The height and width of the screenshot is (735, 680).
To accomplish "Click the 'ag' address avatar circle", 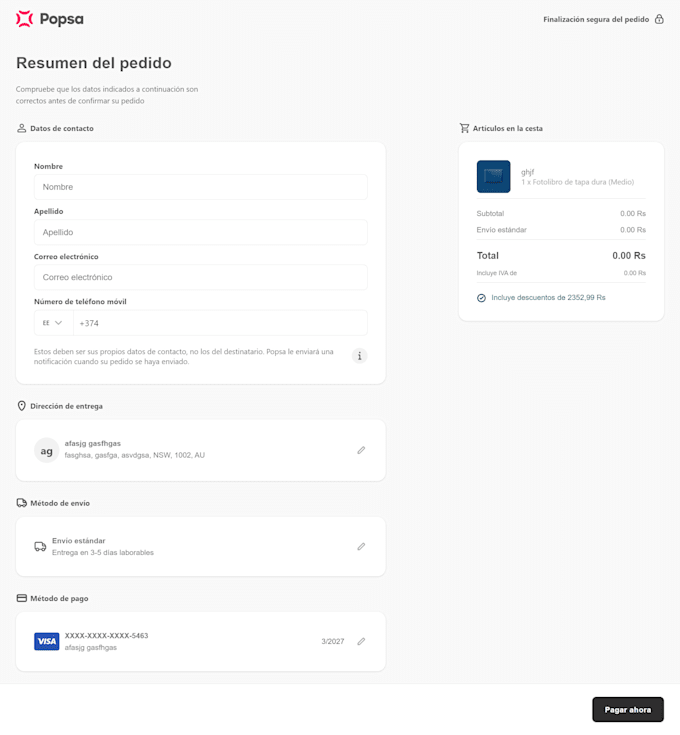I will pyautogui.click(x=46, y=450).
